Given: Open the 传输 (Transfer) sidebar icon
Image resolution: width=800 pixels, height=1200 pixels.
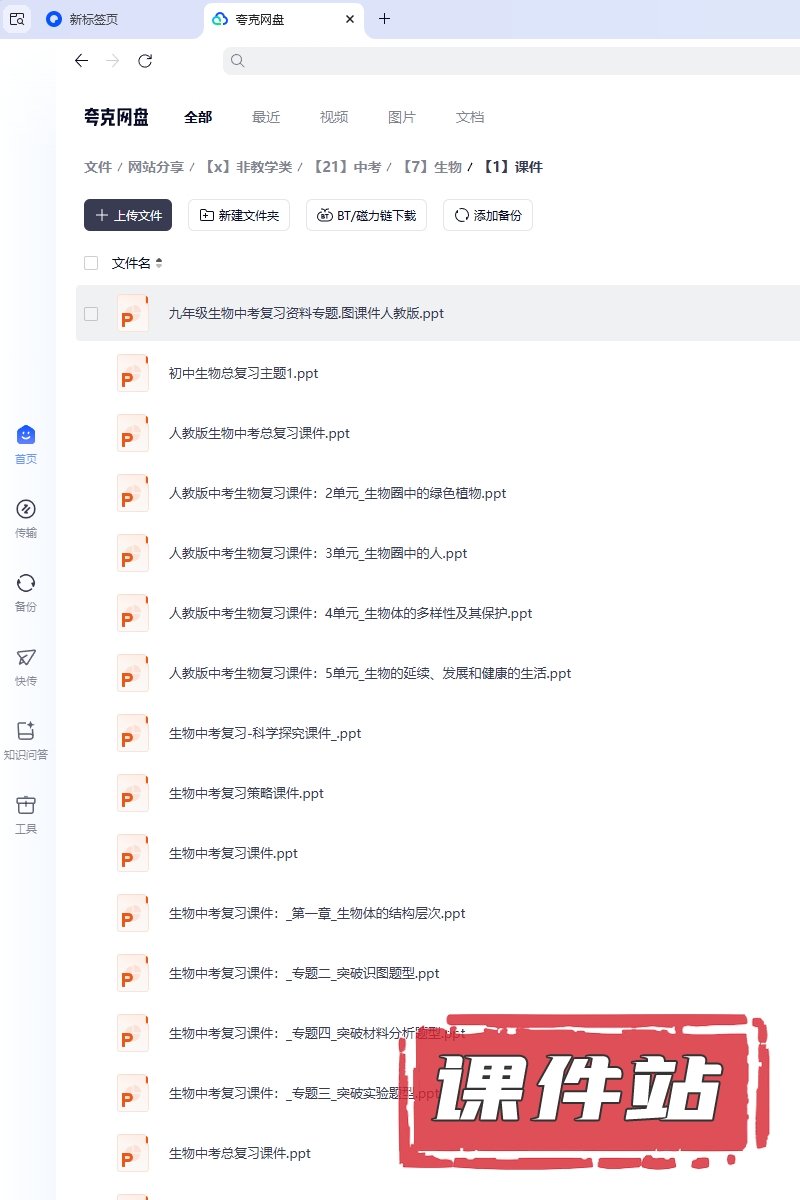Looking at the screenshot, I should point(26,510).
